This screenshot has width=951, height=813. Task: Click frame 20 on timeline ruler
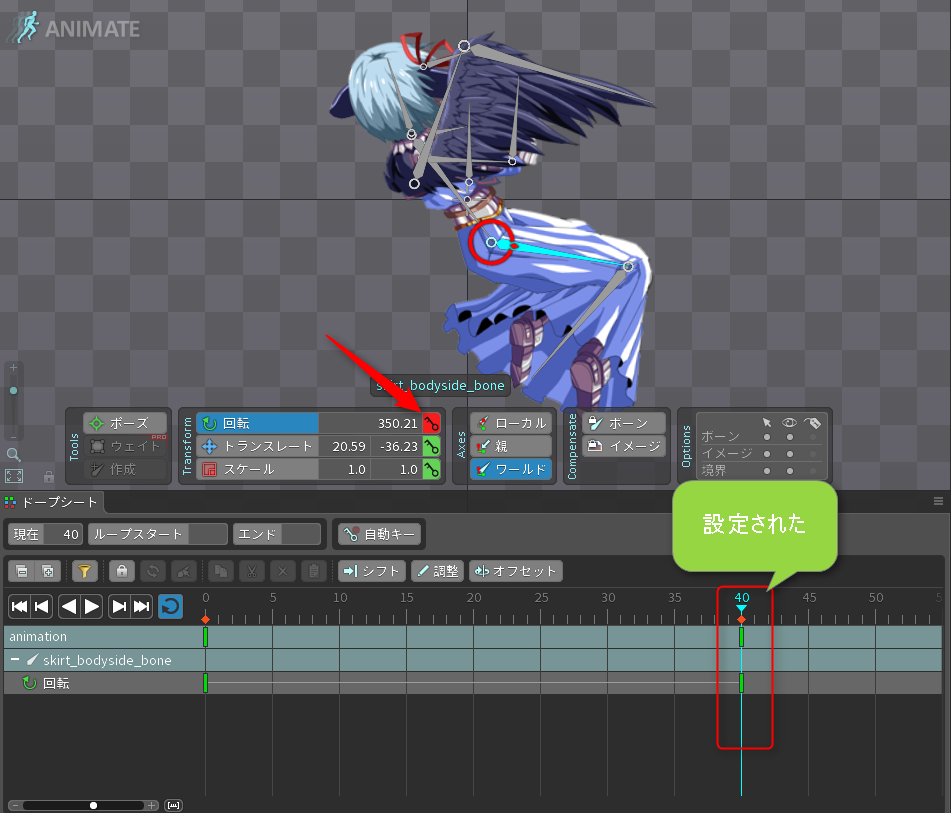click(474, 598)
